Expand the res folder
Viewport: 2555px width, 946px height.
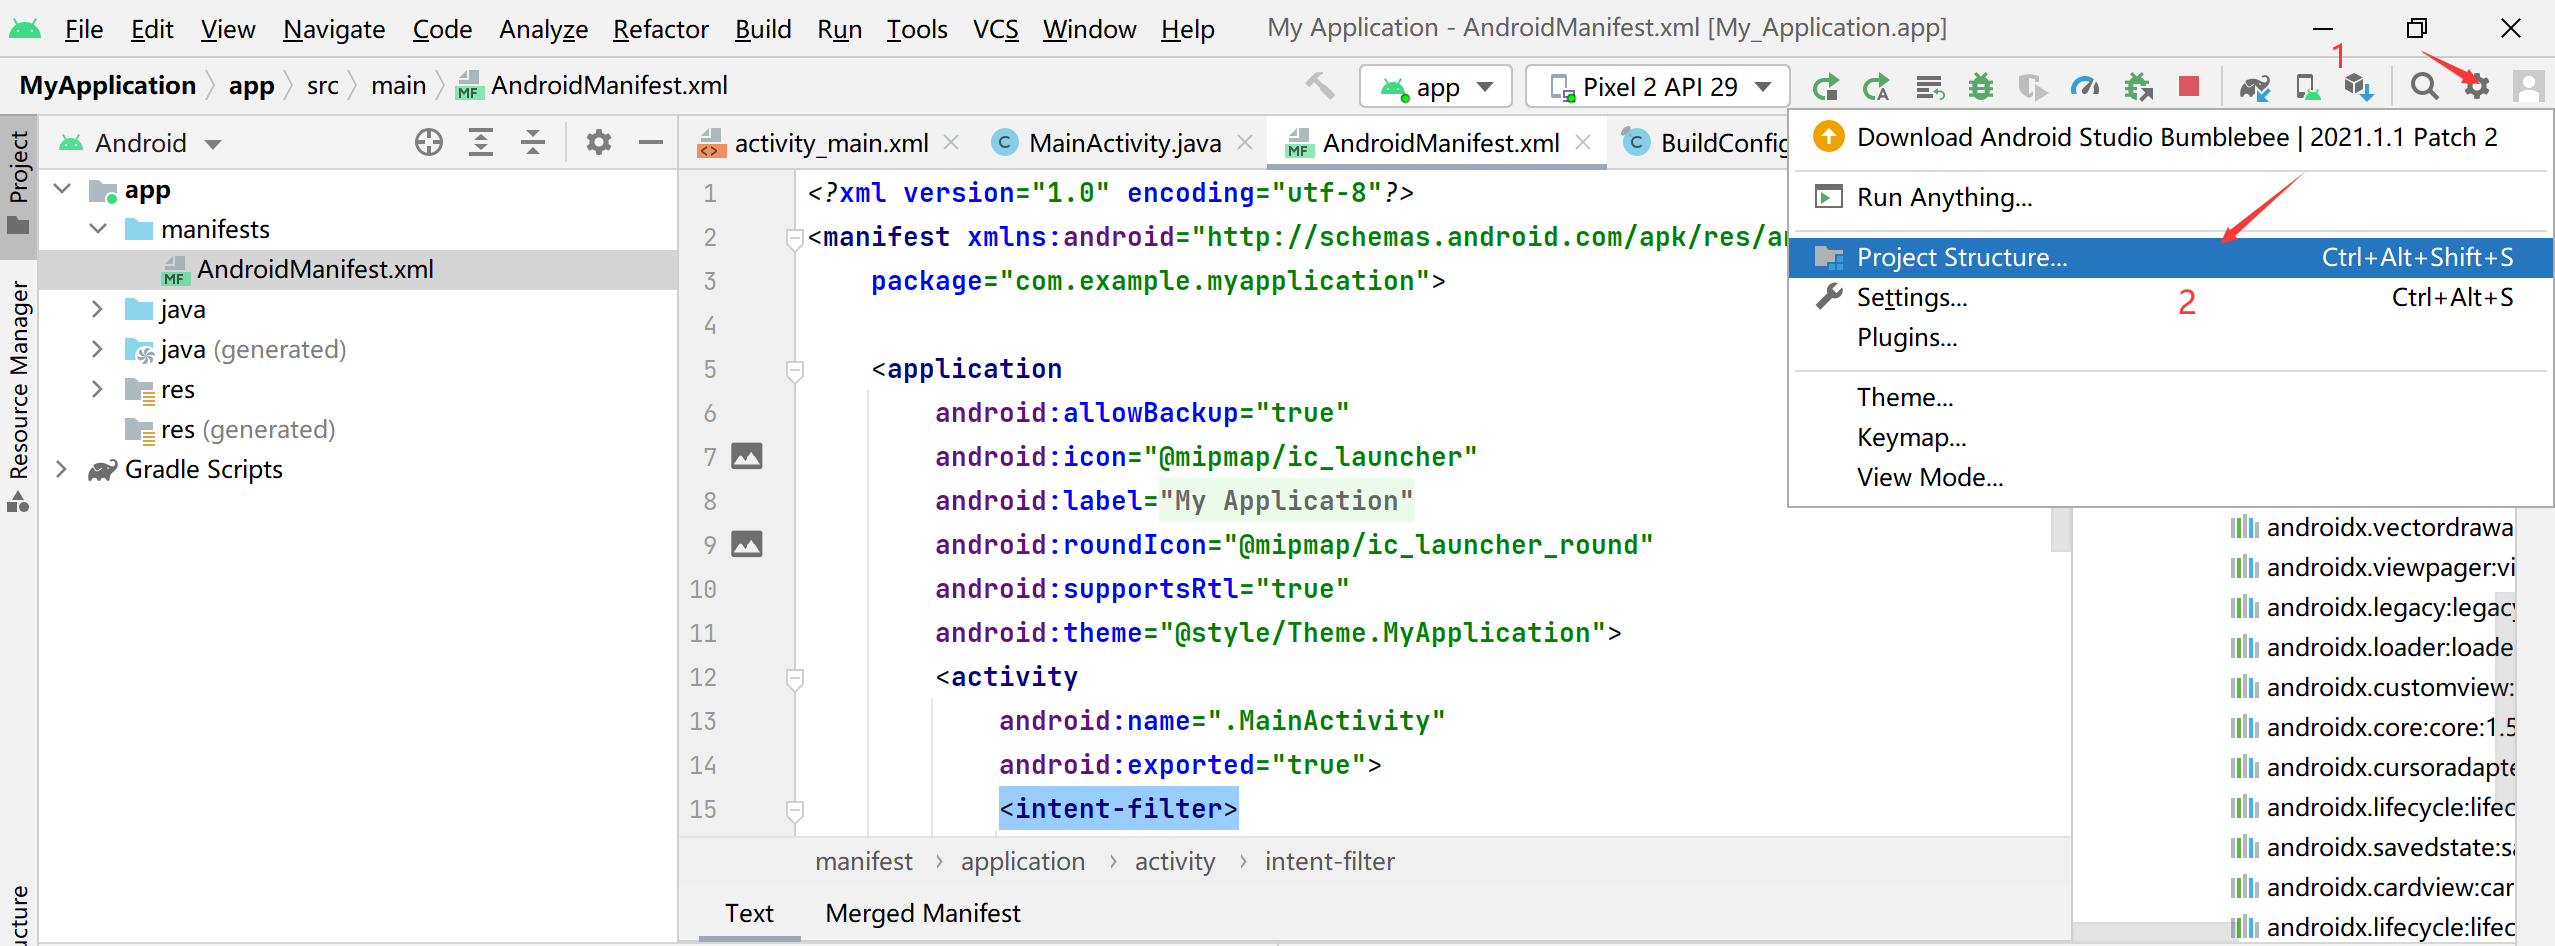point(98,389)
